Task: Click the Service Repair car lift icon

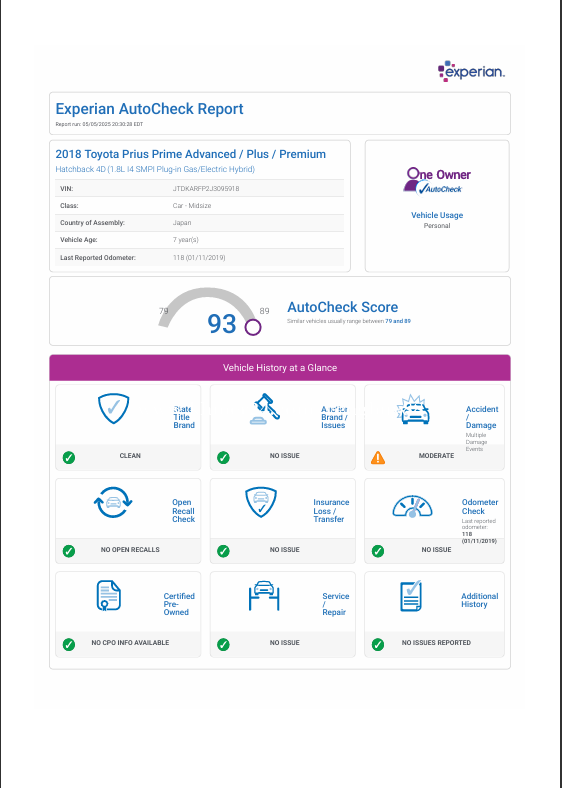Action: 264,596
